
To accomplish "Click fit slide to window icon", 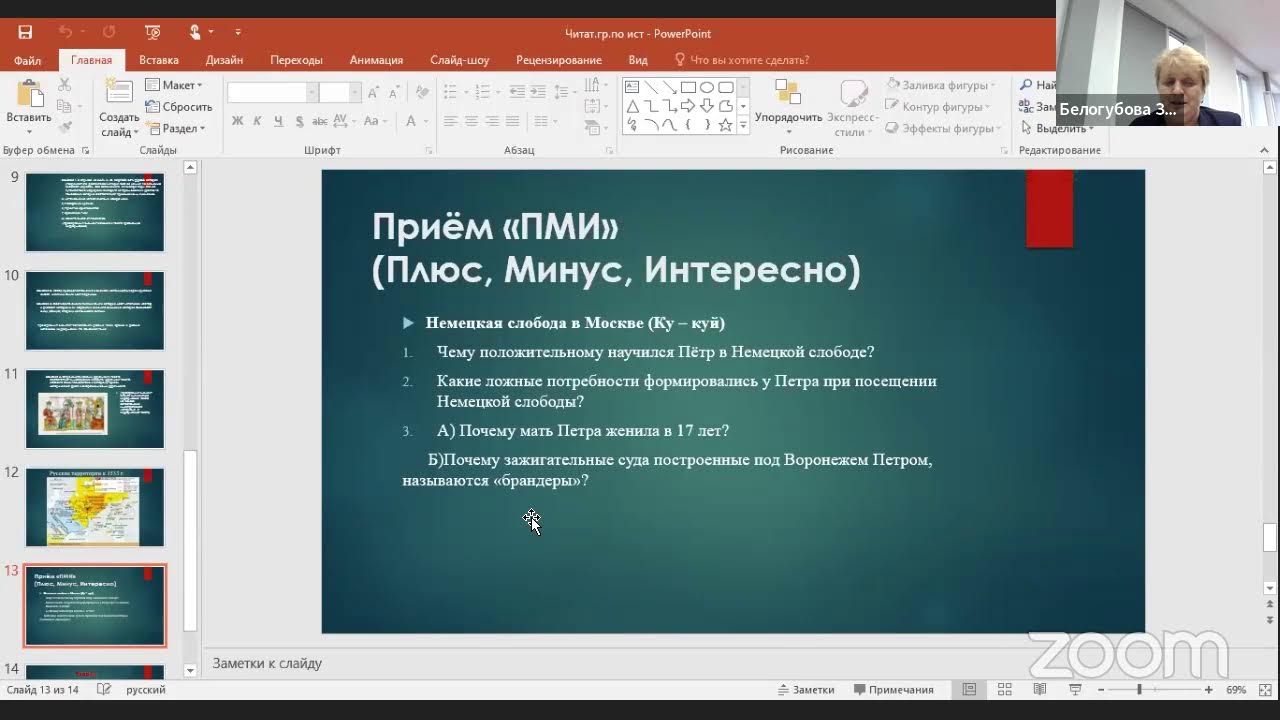I will click(x=1263, y=690).
